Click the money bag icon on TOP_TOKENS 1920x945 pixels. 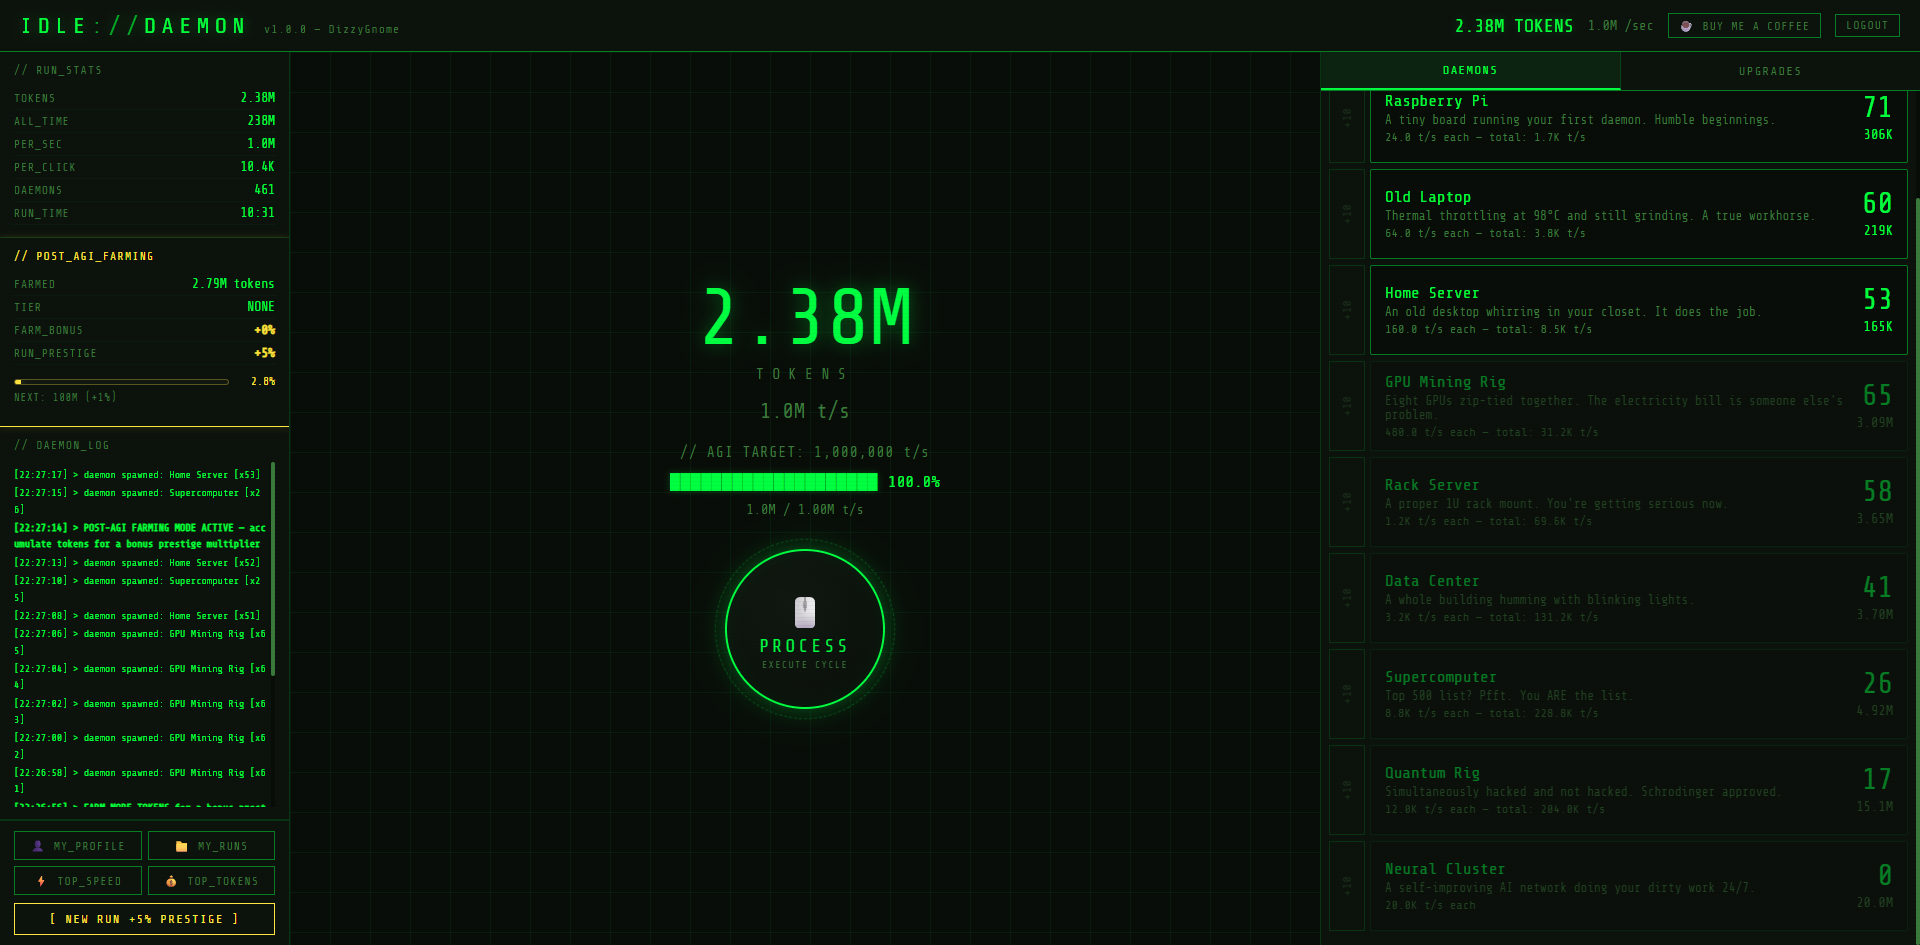point(170,880)
